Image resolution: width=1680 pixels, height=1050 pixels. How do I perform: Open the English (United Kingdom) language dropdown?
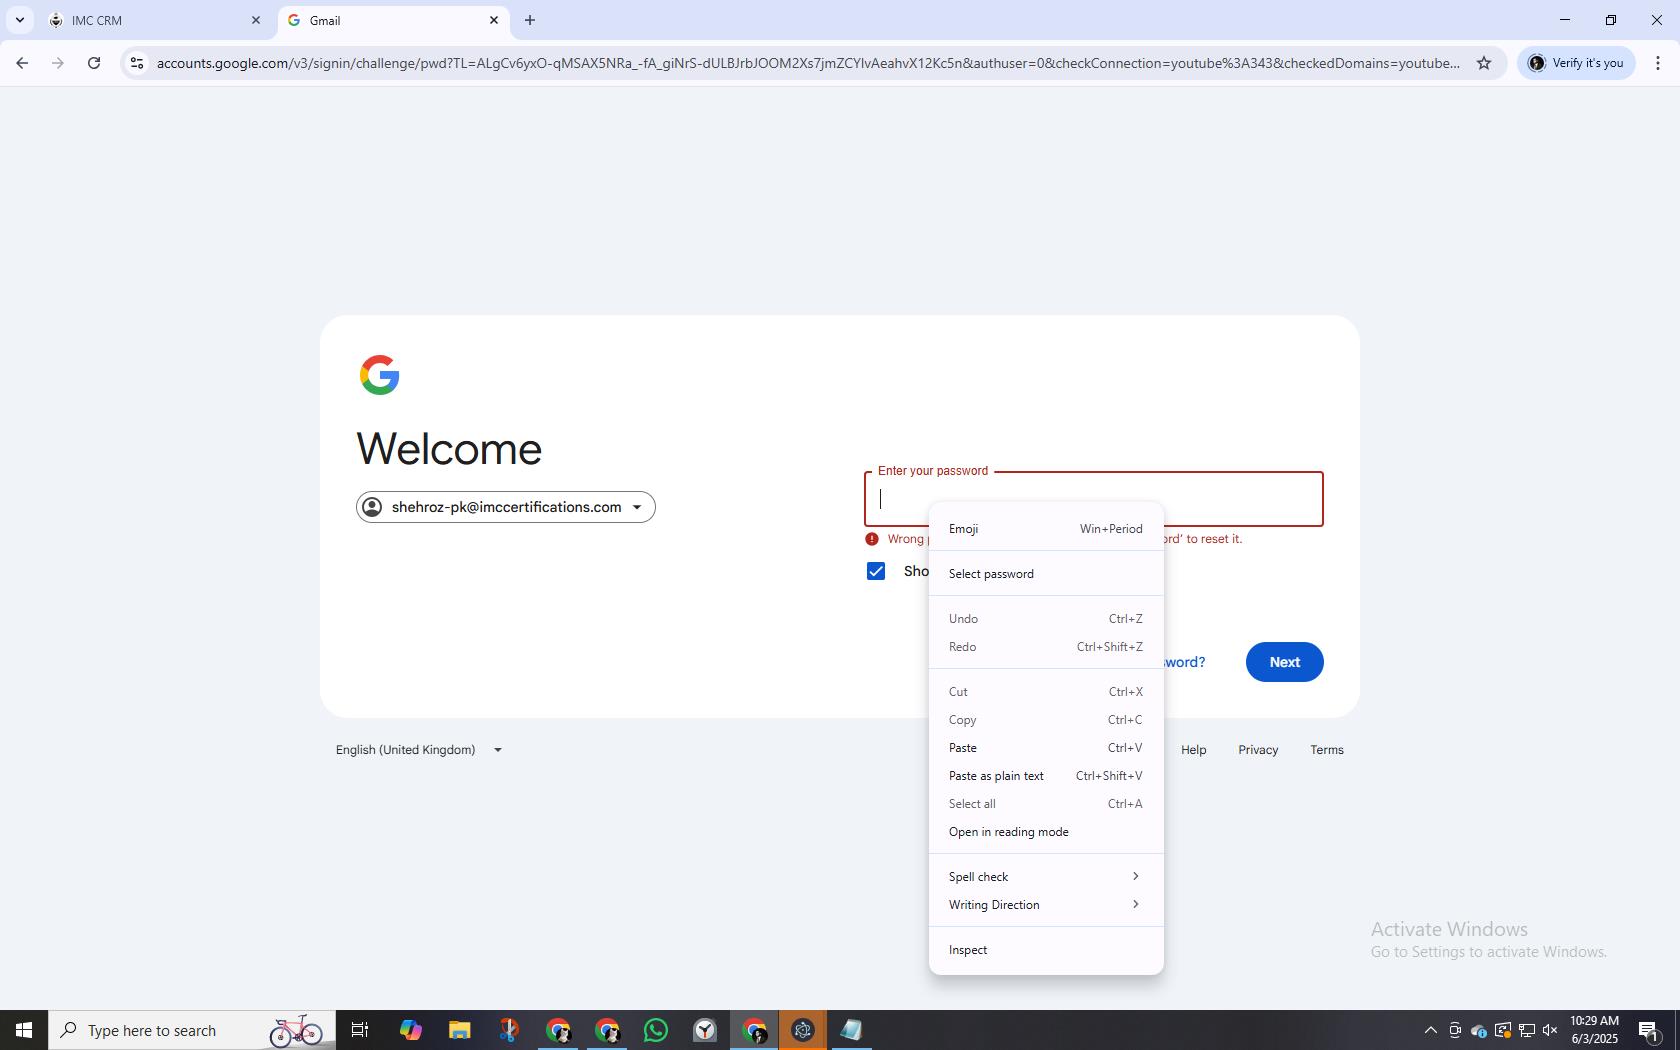click(419, 750)
